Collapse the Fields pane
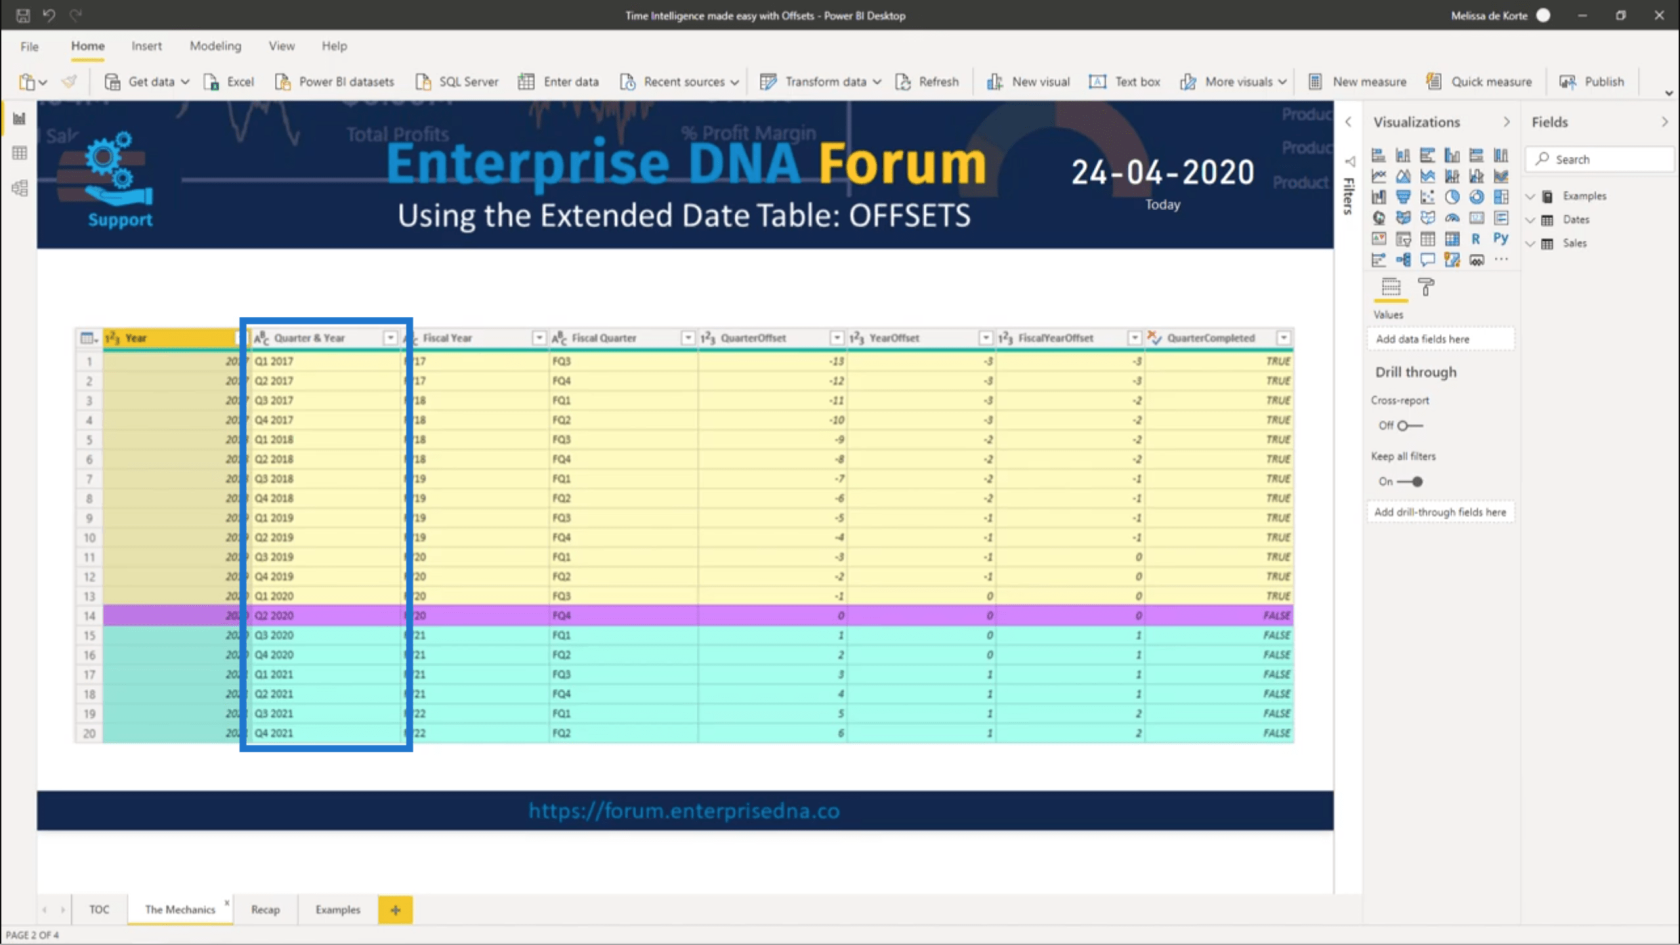This screenshot has height=945, width=1680. point(1665,122)
